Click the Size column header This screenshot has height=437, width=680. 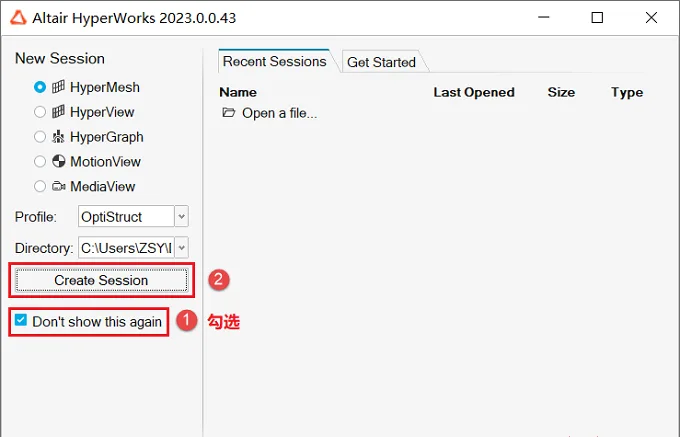561,92
